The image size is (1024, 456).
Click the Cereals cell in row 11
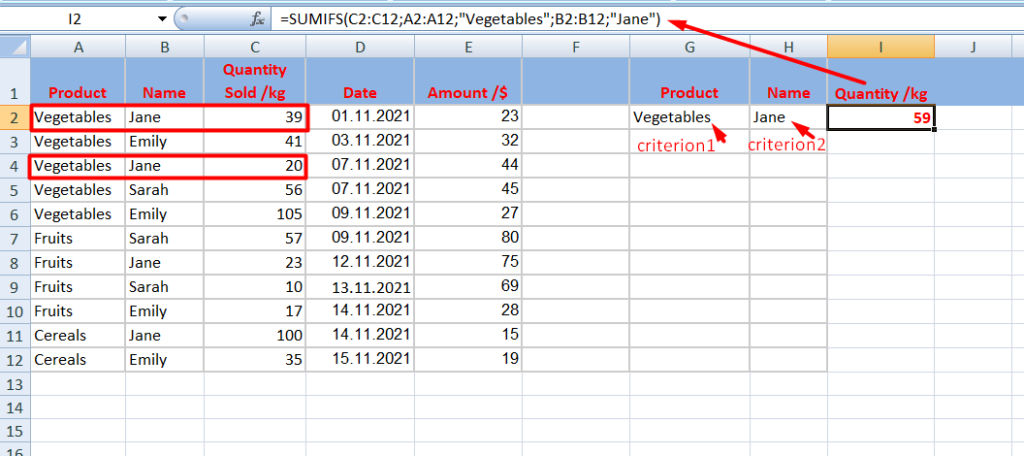pos(78,335)
